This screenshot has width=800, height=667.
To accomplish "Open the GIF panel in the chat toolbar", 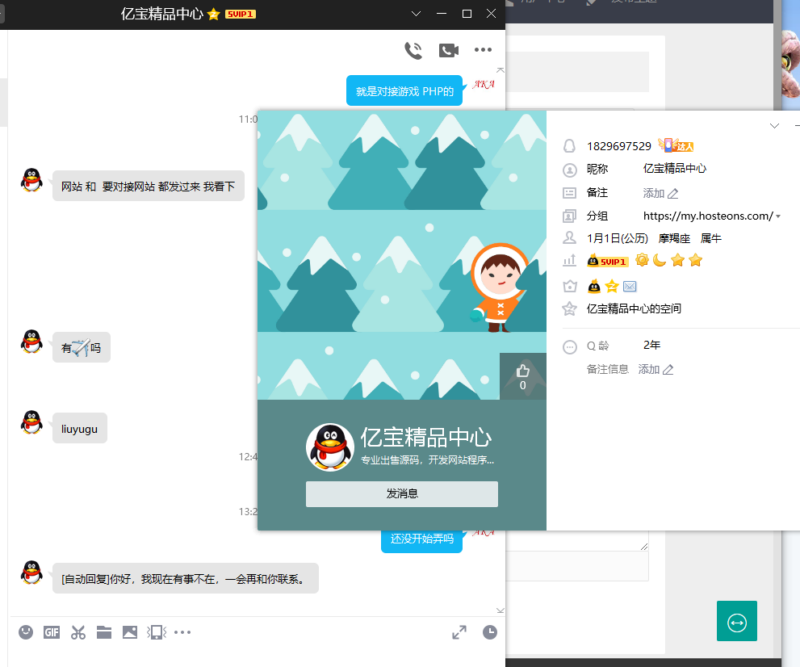I will (x=50, y=632).
